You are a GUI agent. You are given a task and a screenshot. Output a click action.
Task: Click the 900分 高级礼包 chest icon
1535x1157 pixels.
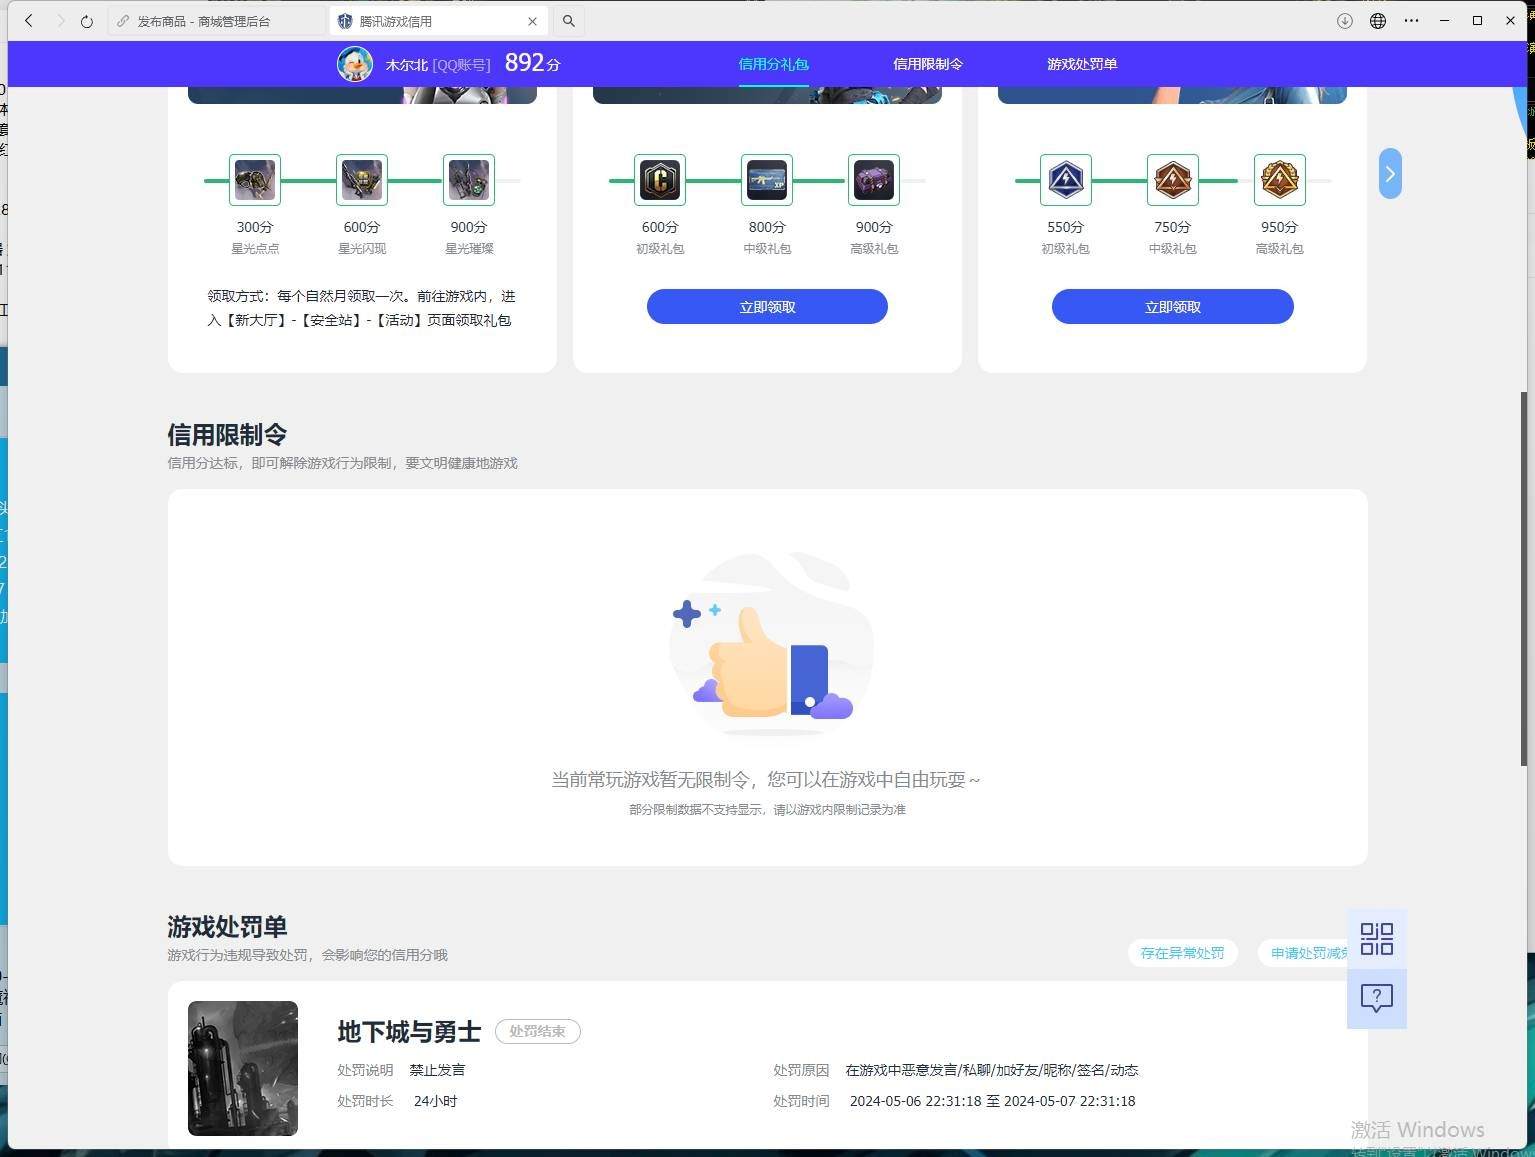(874, 180)
